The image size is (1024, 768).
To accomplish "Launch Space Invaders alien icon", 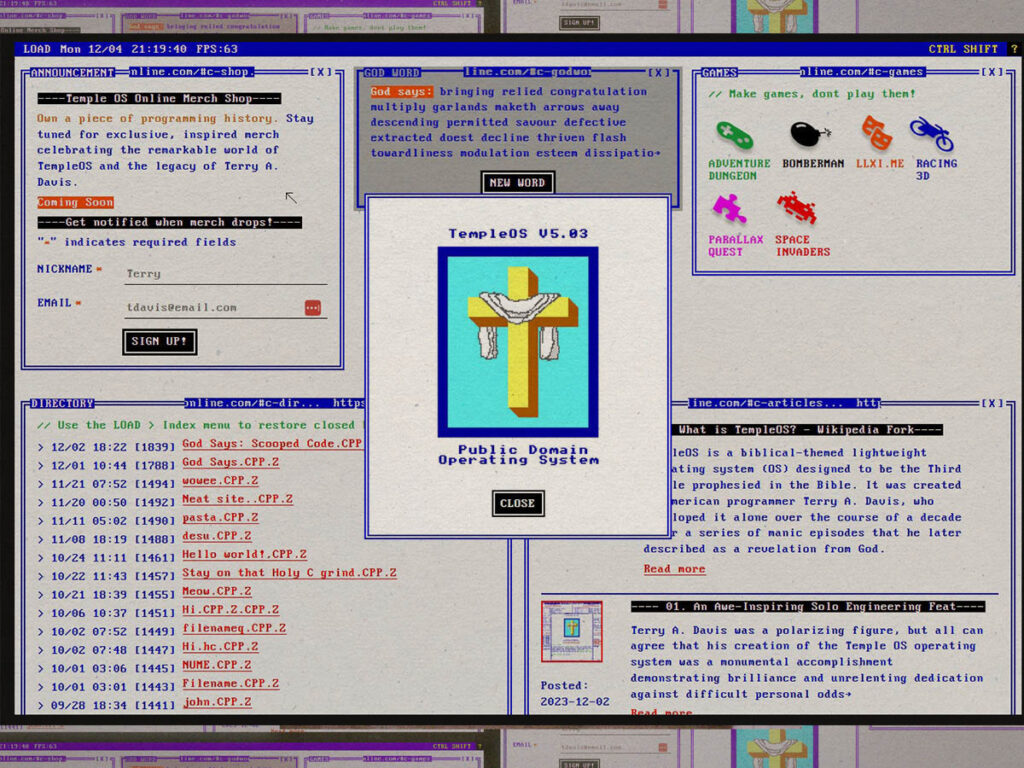I will pos(797,208).
